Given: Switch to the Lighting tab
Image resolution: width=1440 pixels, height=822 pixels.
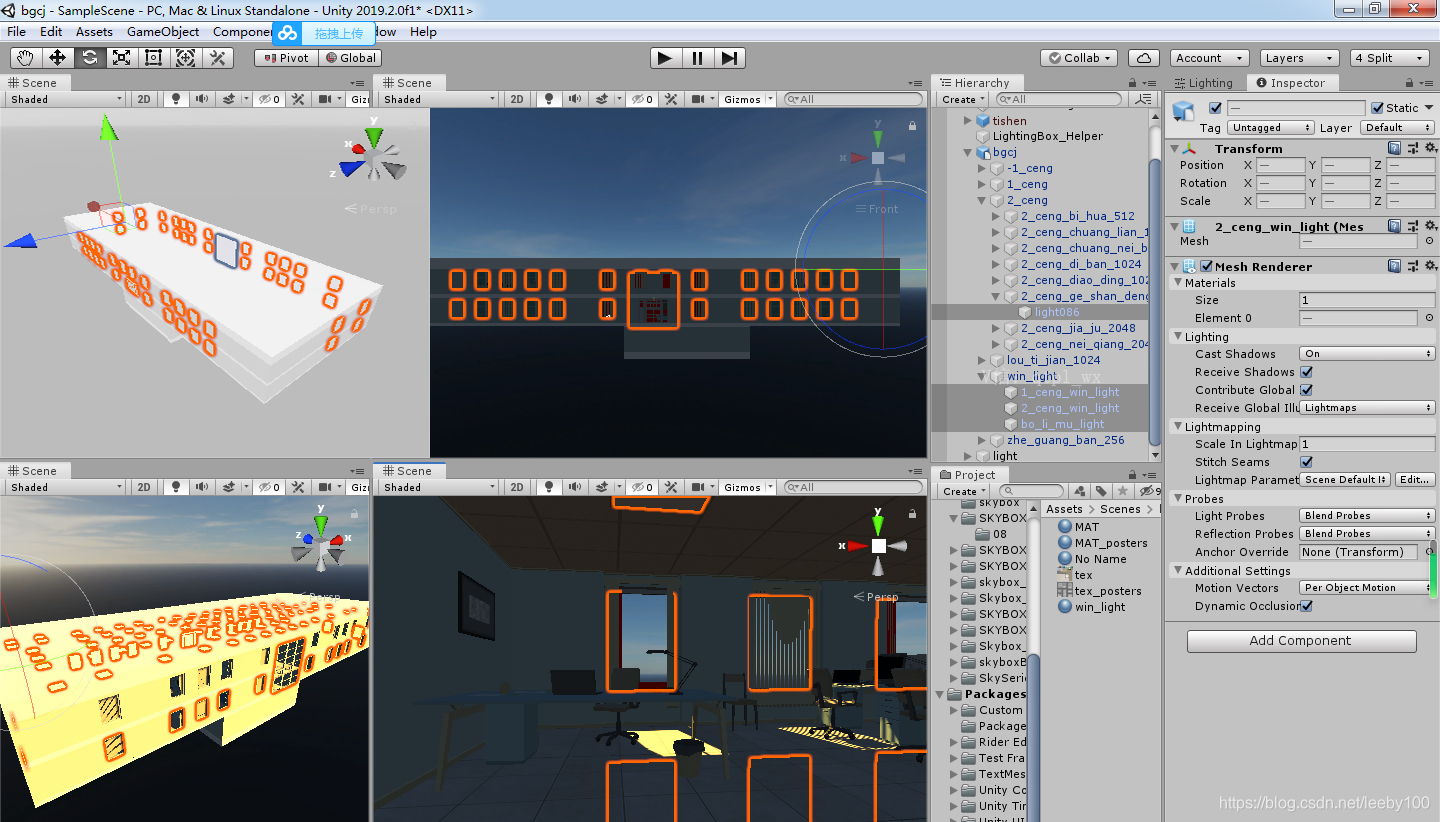Looking at the screenshot, I should (x=1204, y=83).
